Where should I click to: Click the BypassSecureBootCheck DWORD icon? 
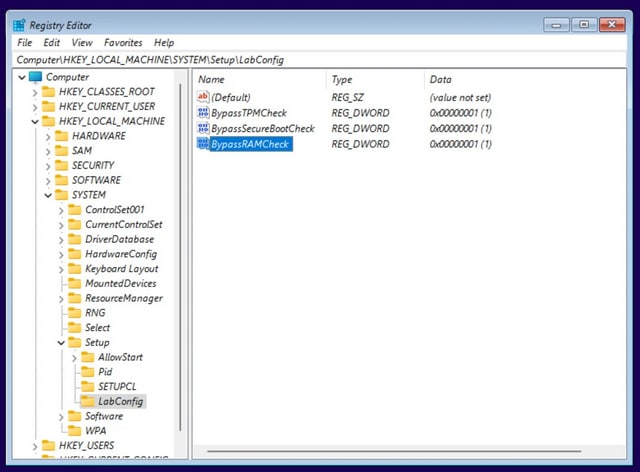coord(203,128)
